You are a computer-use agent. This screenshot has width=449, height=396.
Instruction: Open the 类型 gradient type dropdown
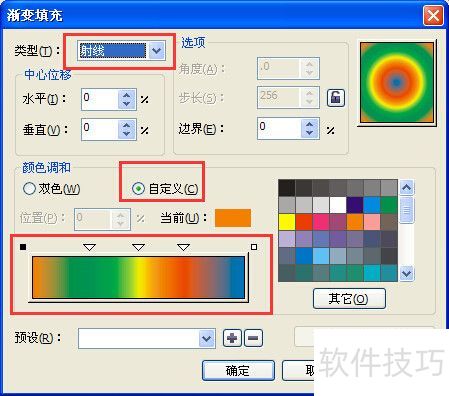(157, 51)
